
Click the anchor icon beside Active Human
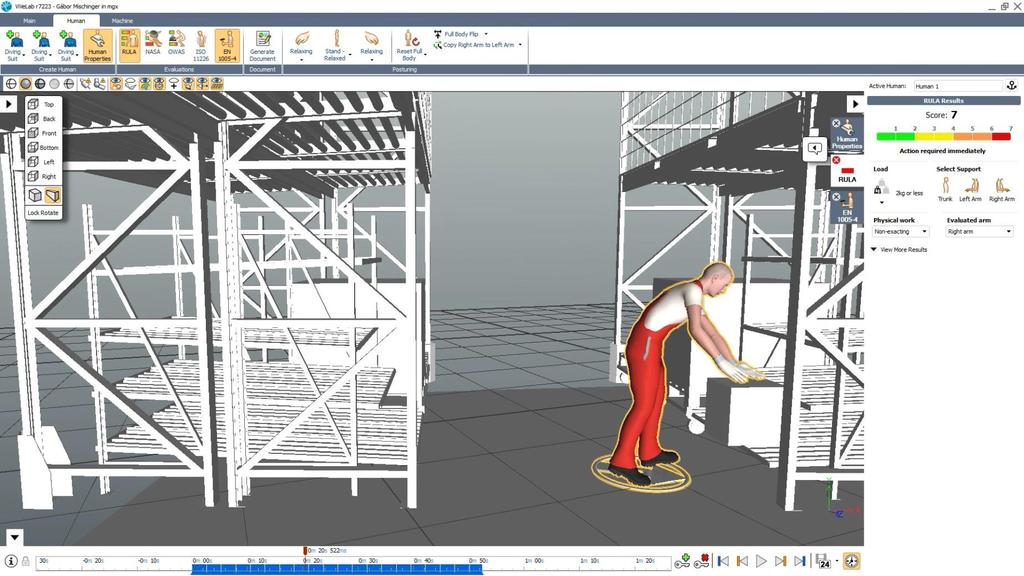pos(1012,86)
